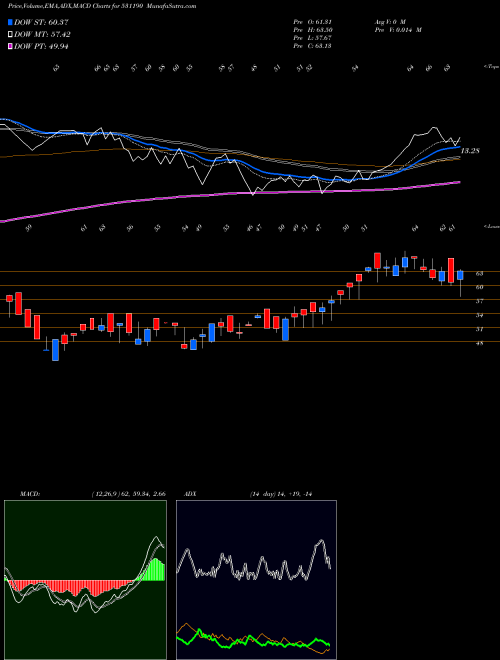This screenshot has width=500, height=660.
Task: Click the 48 price axis label
Action: [x=479, y=343]
